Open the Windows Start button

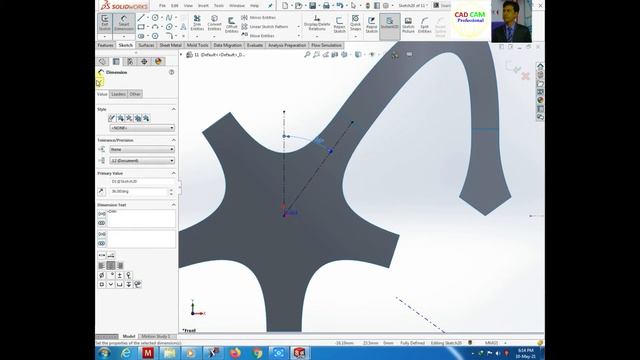click(x=104, y=353)
